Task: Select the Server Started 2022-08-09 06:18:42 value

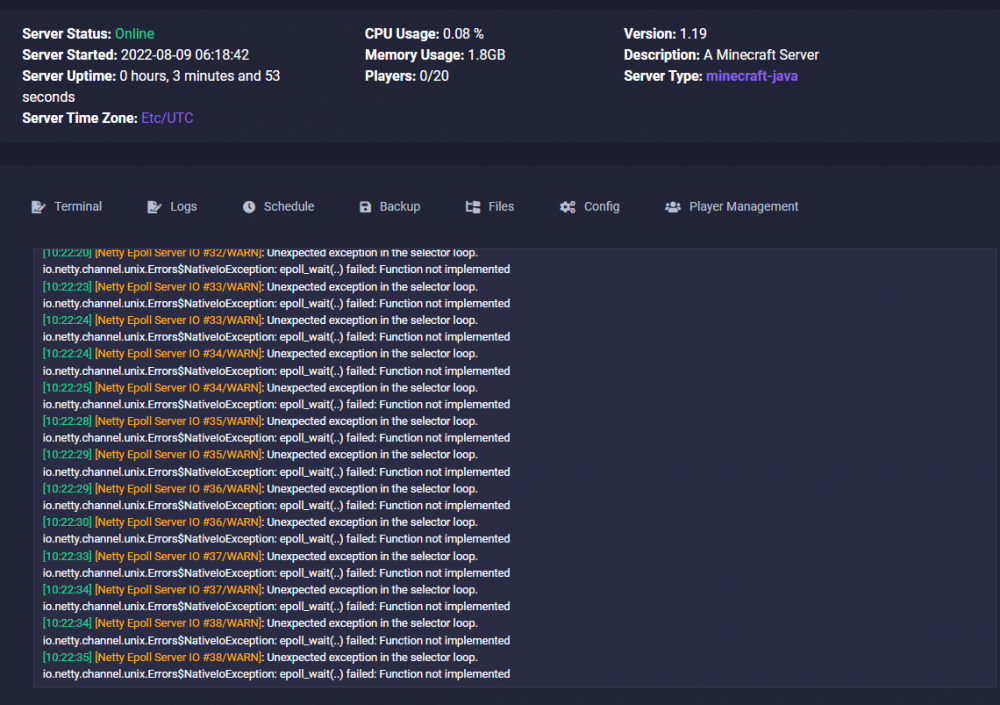Action: tap(185, 55)
